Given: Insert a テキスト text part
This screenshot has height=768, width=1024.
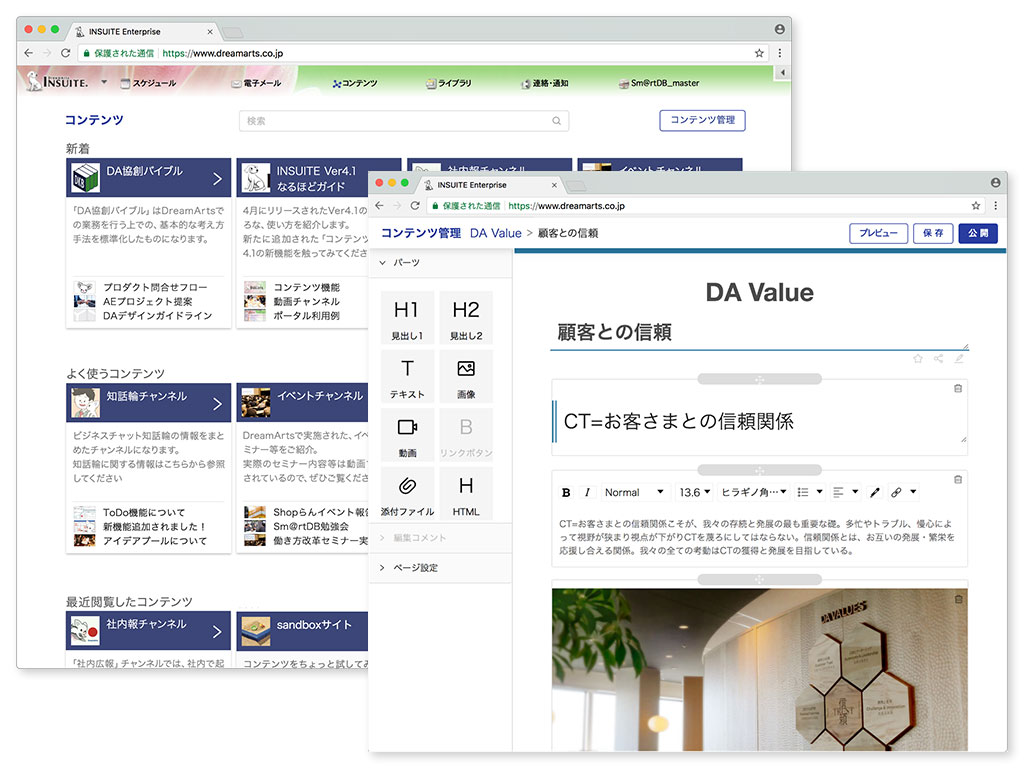Looking at the screenshot, I should (407, 376).
